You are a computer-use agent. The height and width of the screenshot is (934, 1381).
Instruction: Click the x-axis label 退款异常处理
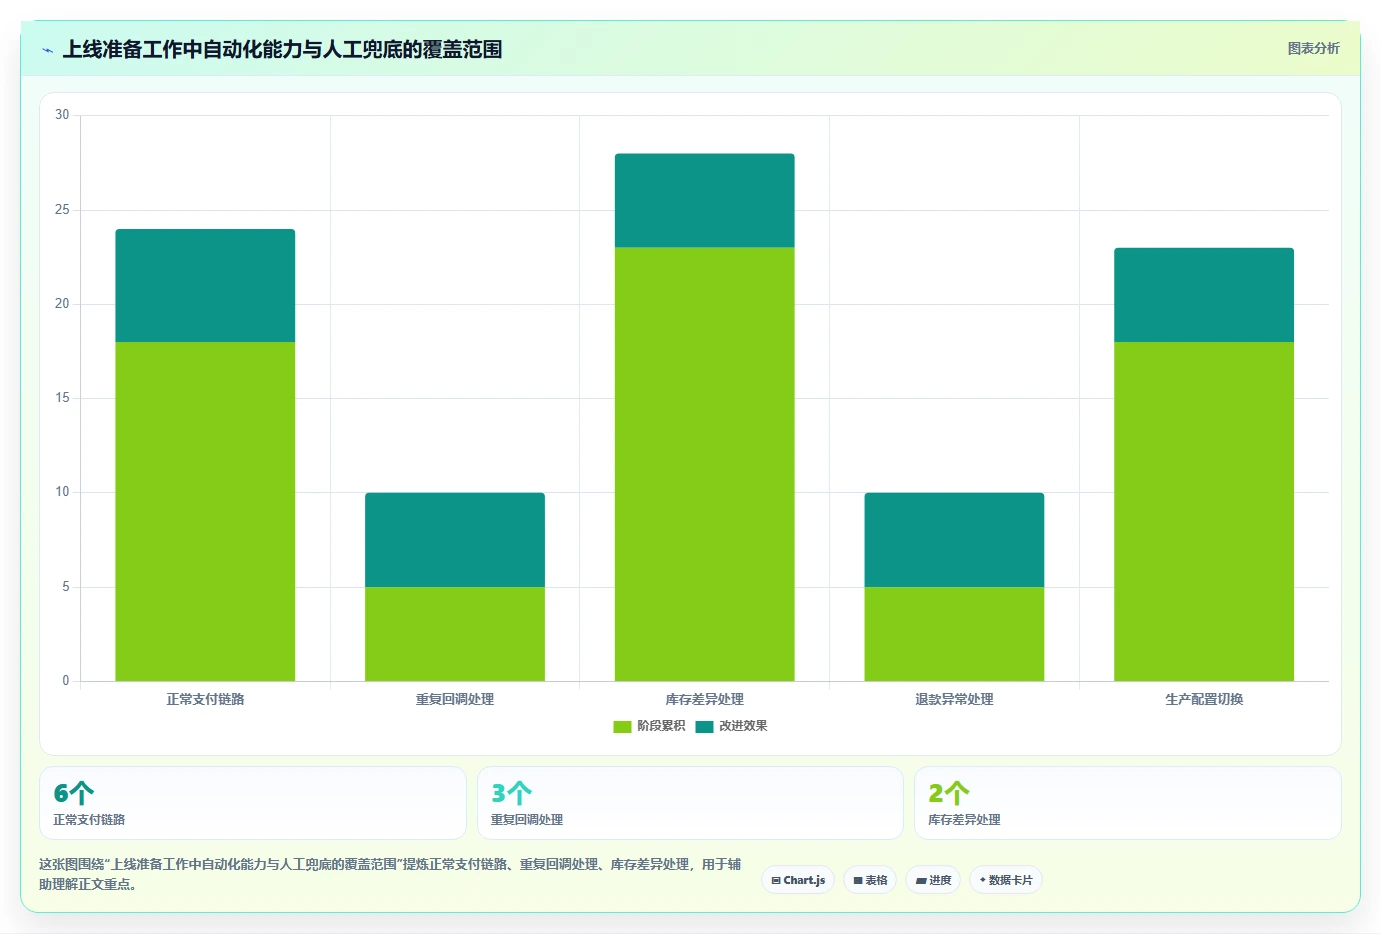(x=954, y=699)
